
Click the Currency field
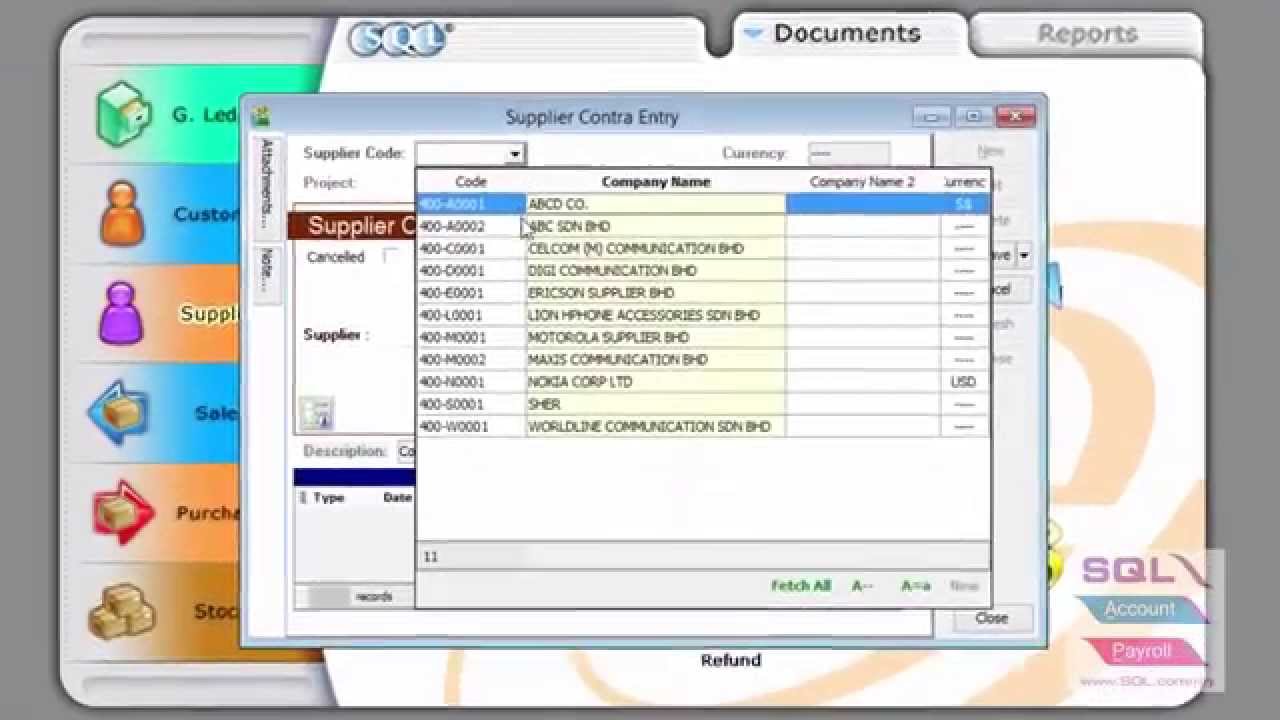[x=848, y=154]
